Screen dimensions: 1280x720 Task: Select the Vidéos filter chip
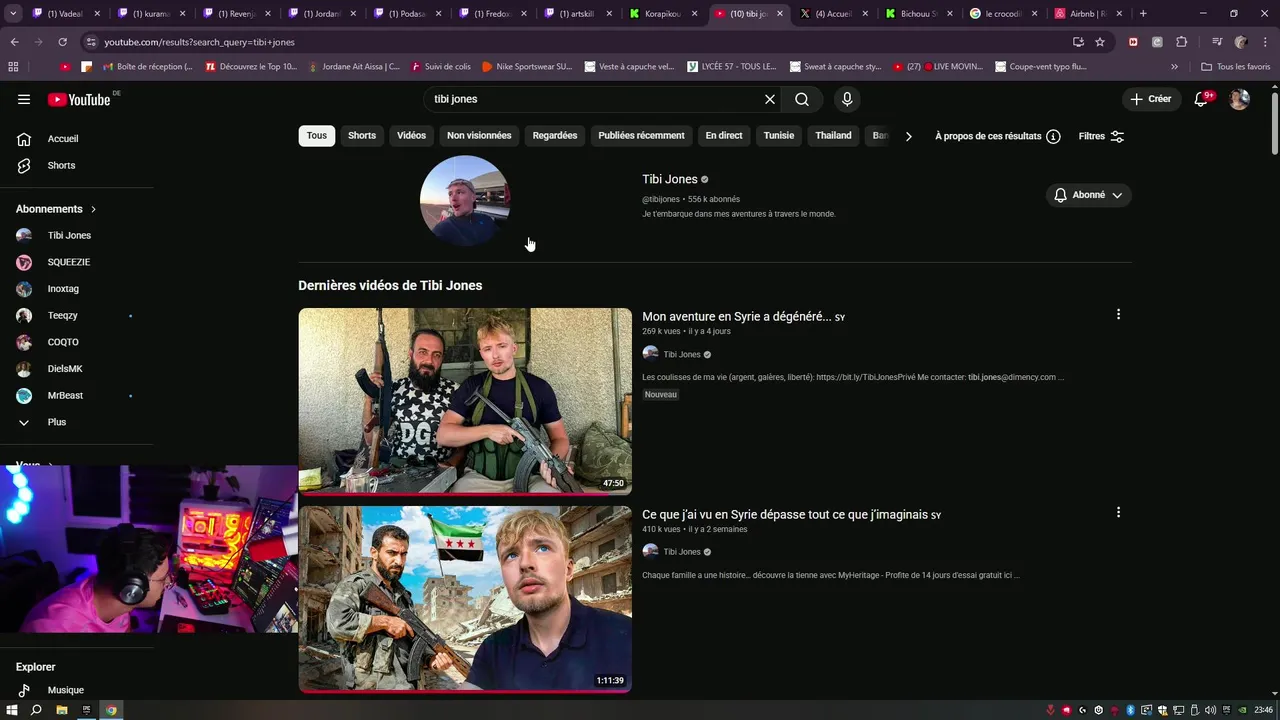tap(411, 136)
